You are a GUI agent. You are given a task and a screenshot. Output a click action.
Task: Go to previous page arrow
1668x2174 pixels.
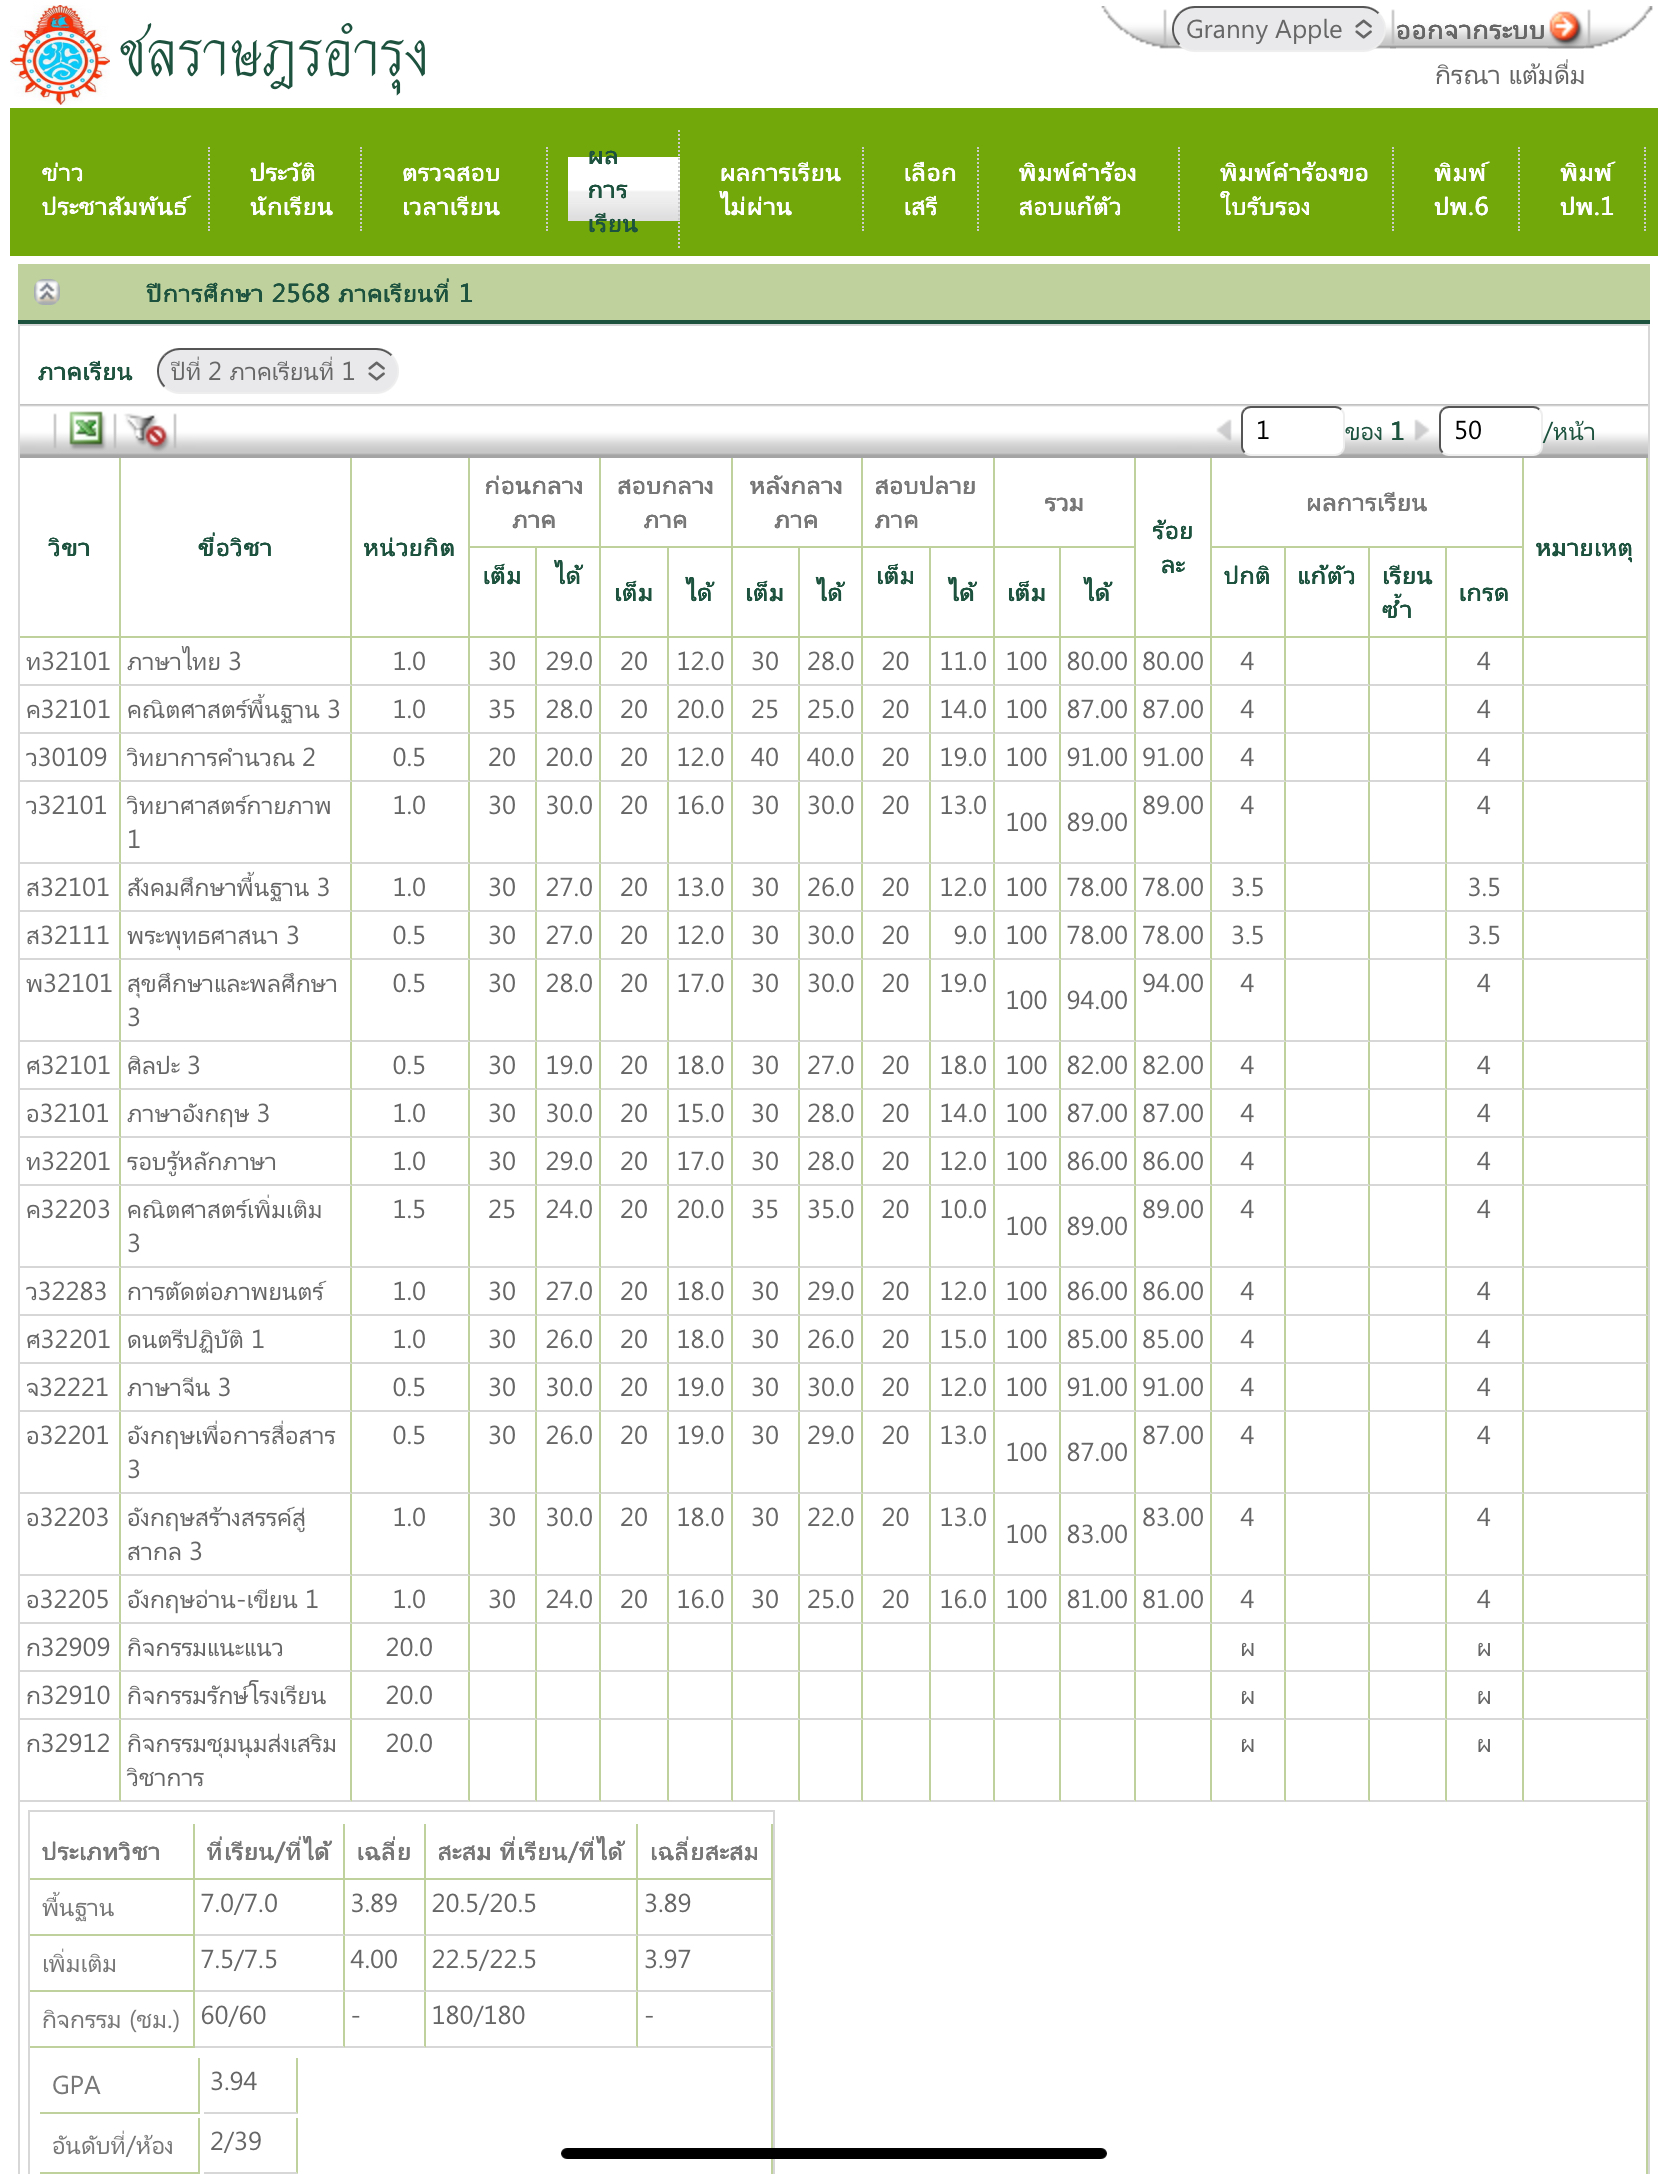1223,431
